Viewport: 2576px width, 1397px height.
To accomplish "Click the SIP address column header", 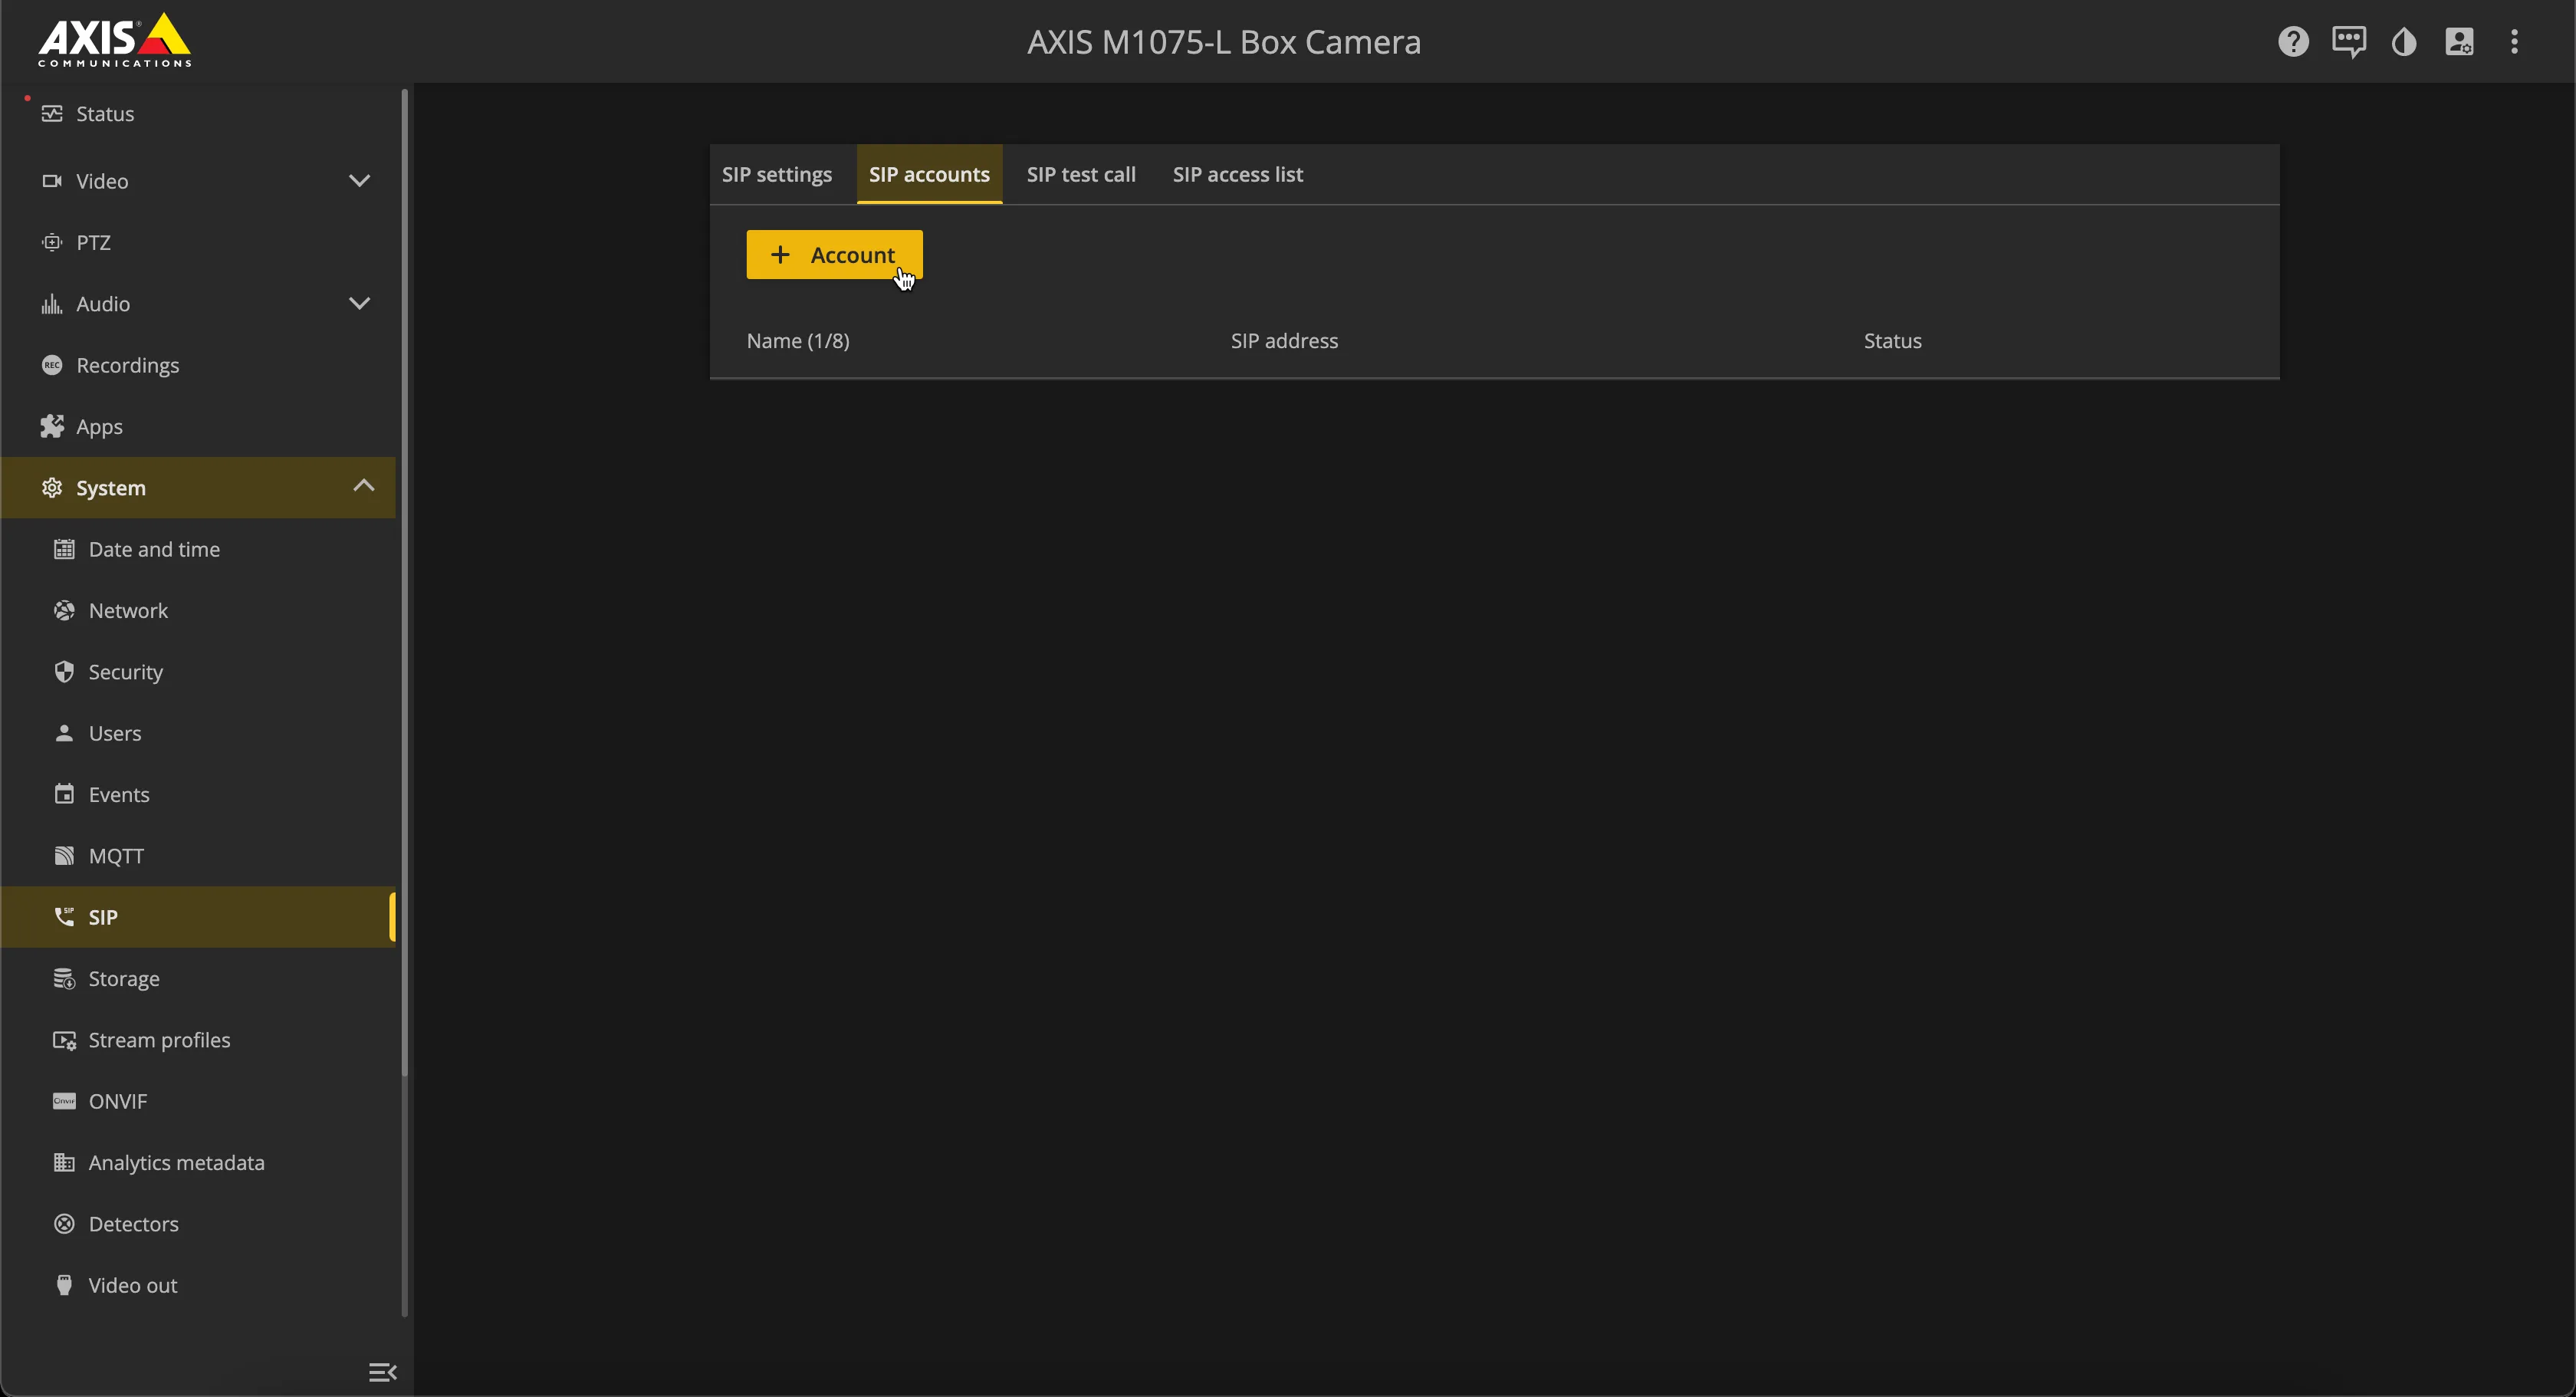I will pyautogui.click(x=1284, y=341).
